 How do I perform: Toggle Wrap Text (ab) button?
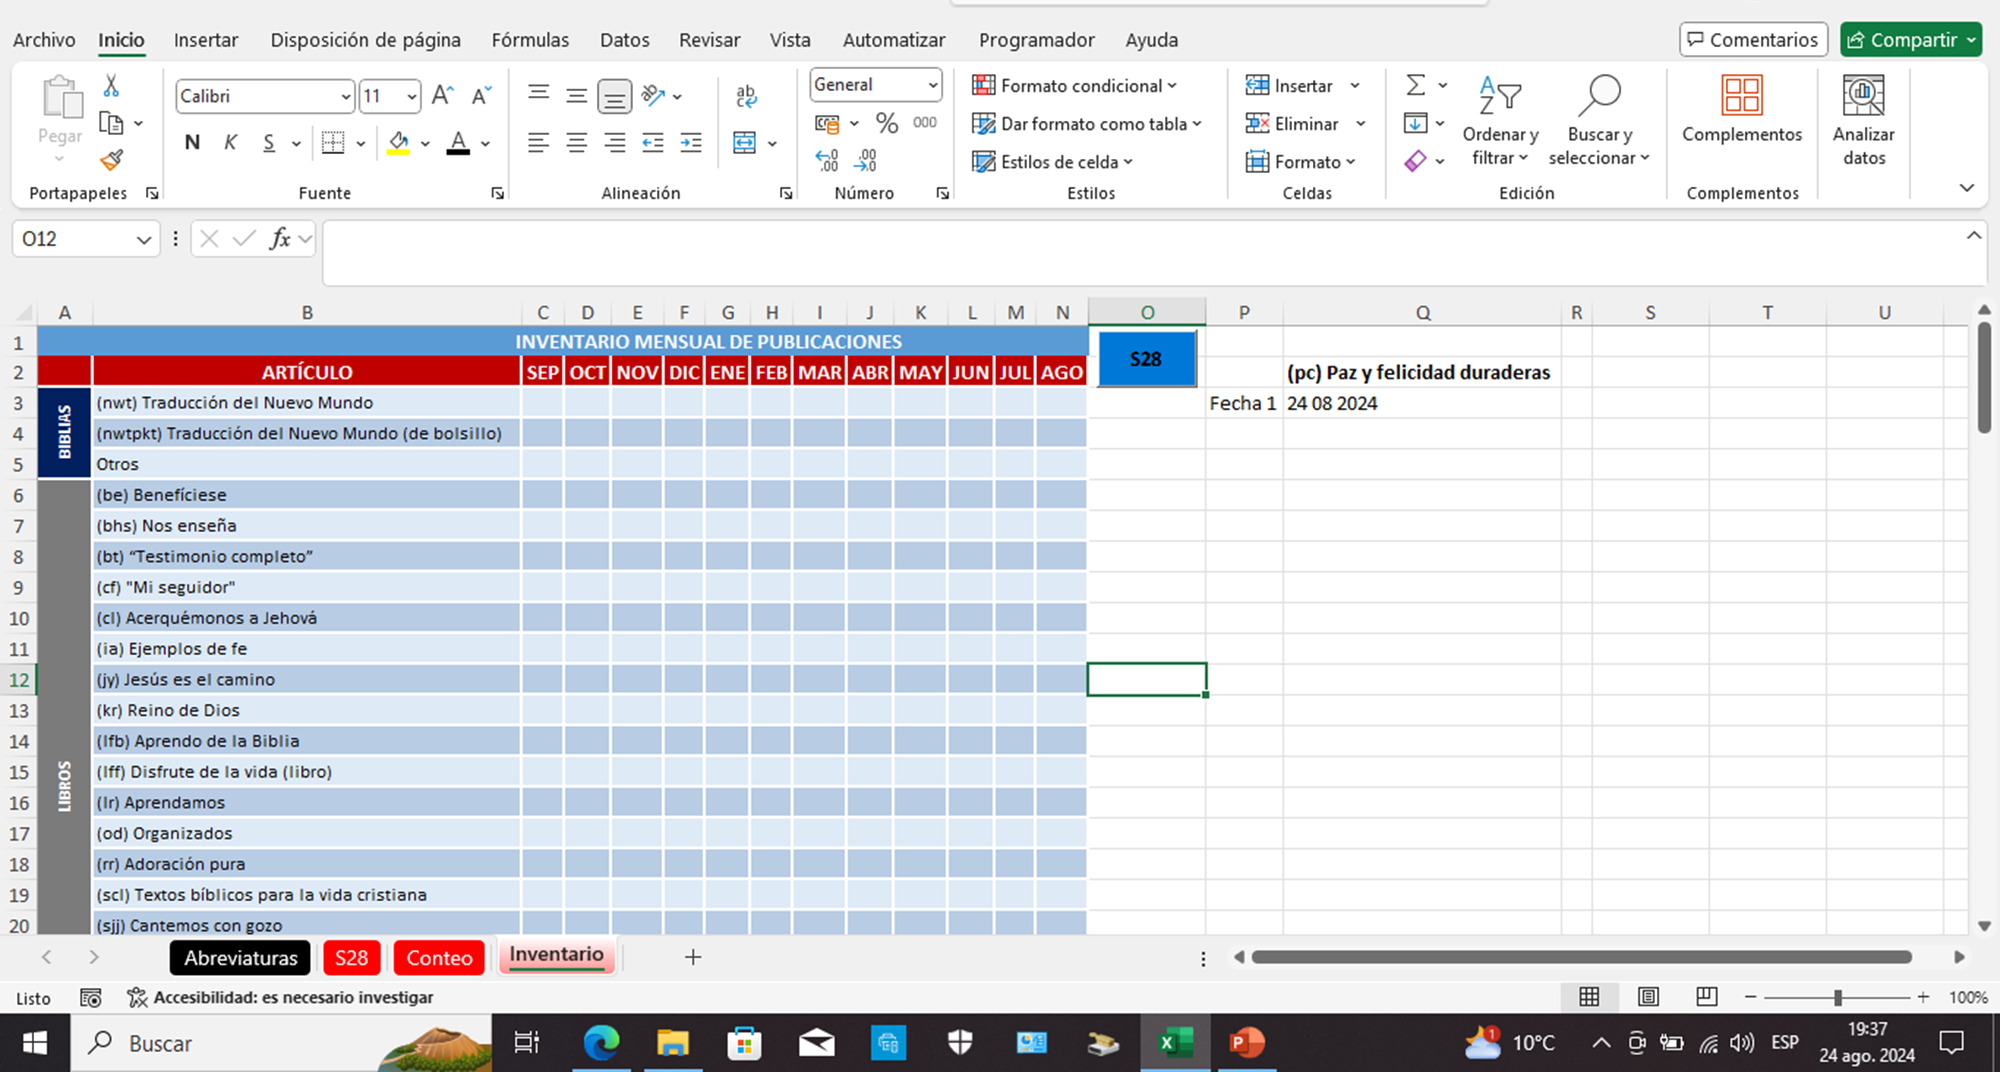(746, 96)
